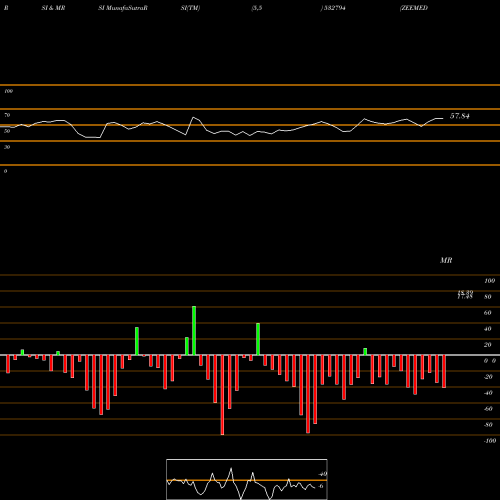Click the MR axis label -100

coord(490,441)
